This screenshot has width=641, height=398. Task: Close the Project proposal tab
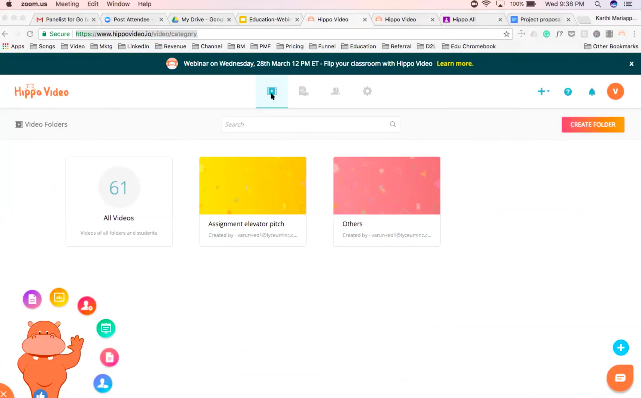568,19
